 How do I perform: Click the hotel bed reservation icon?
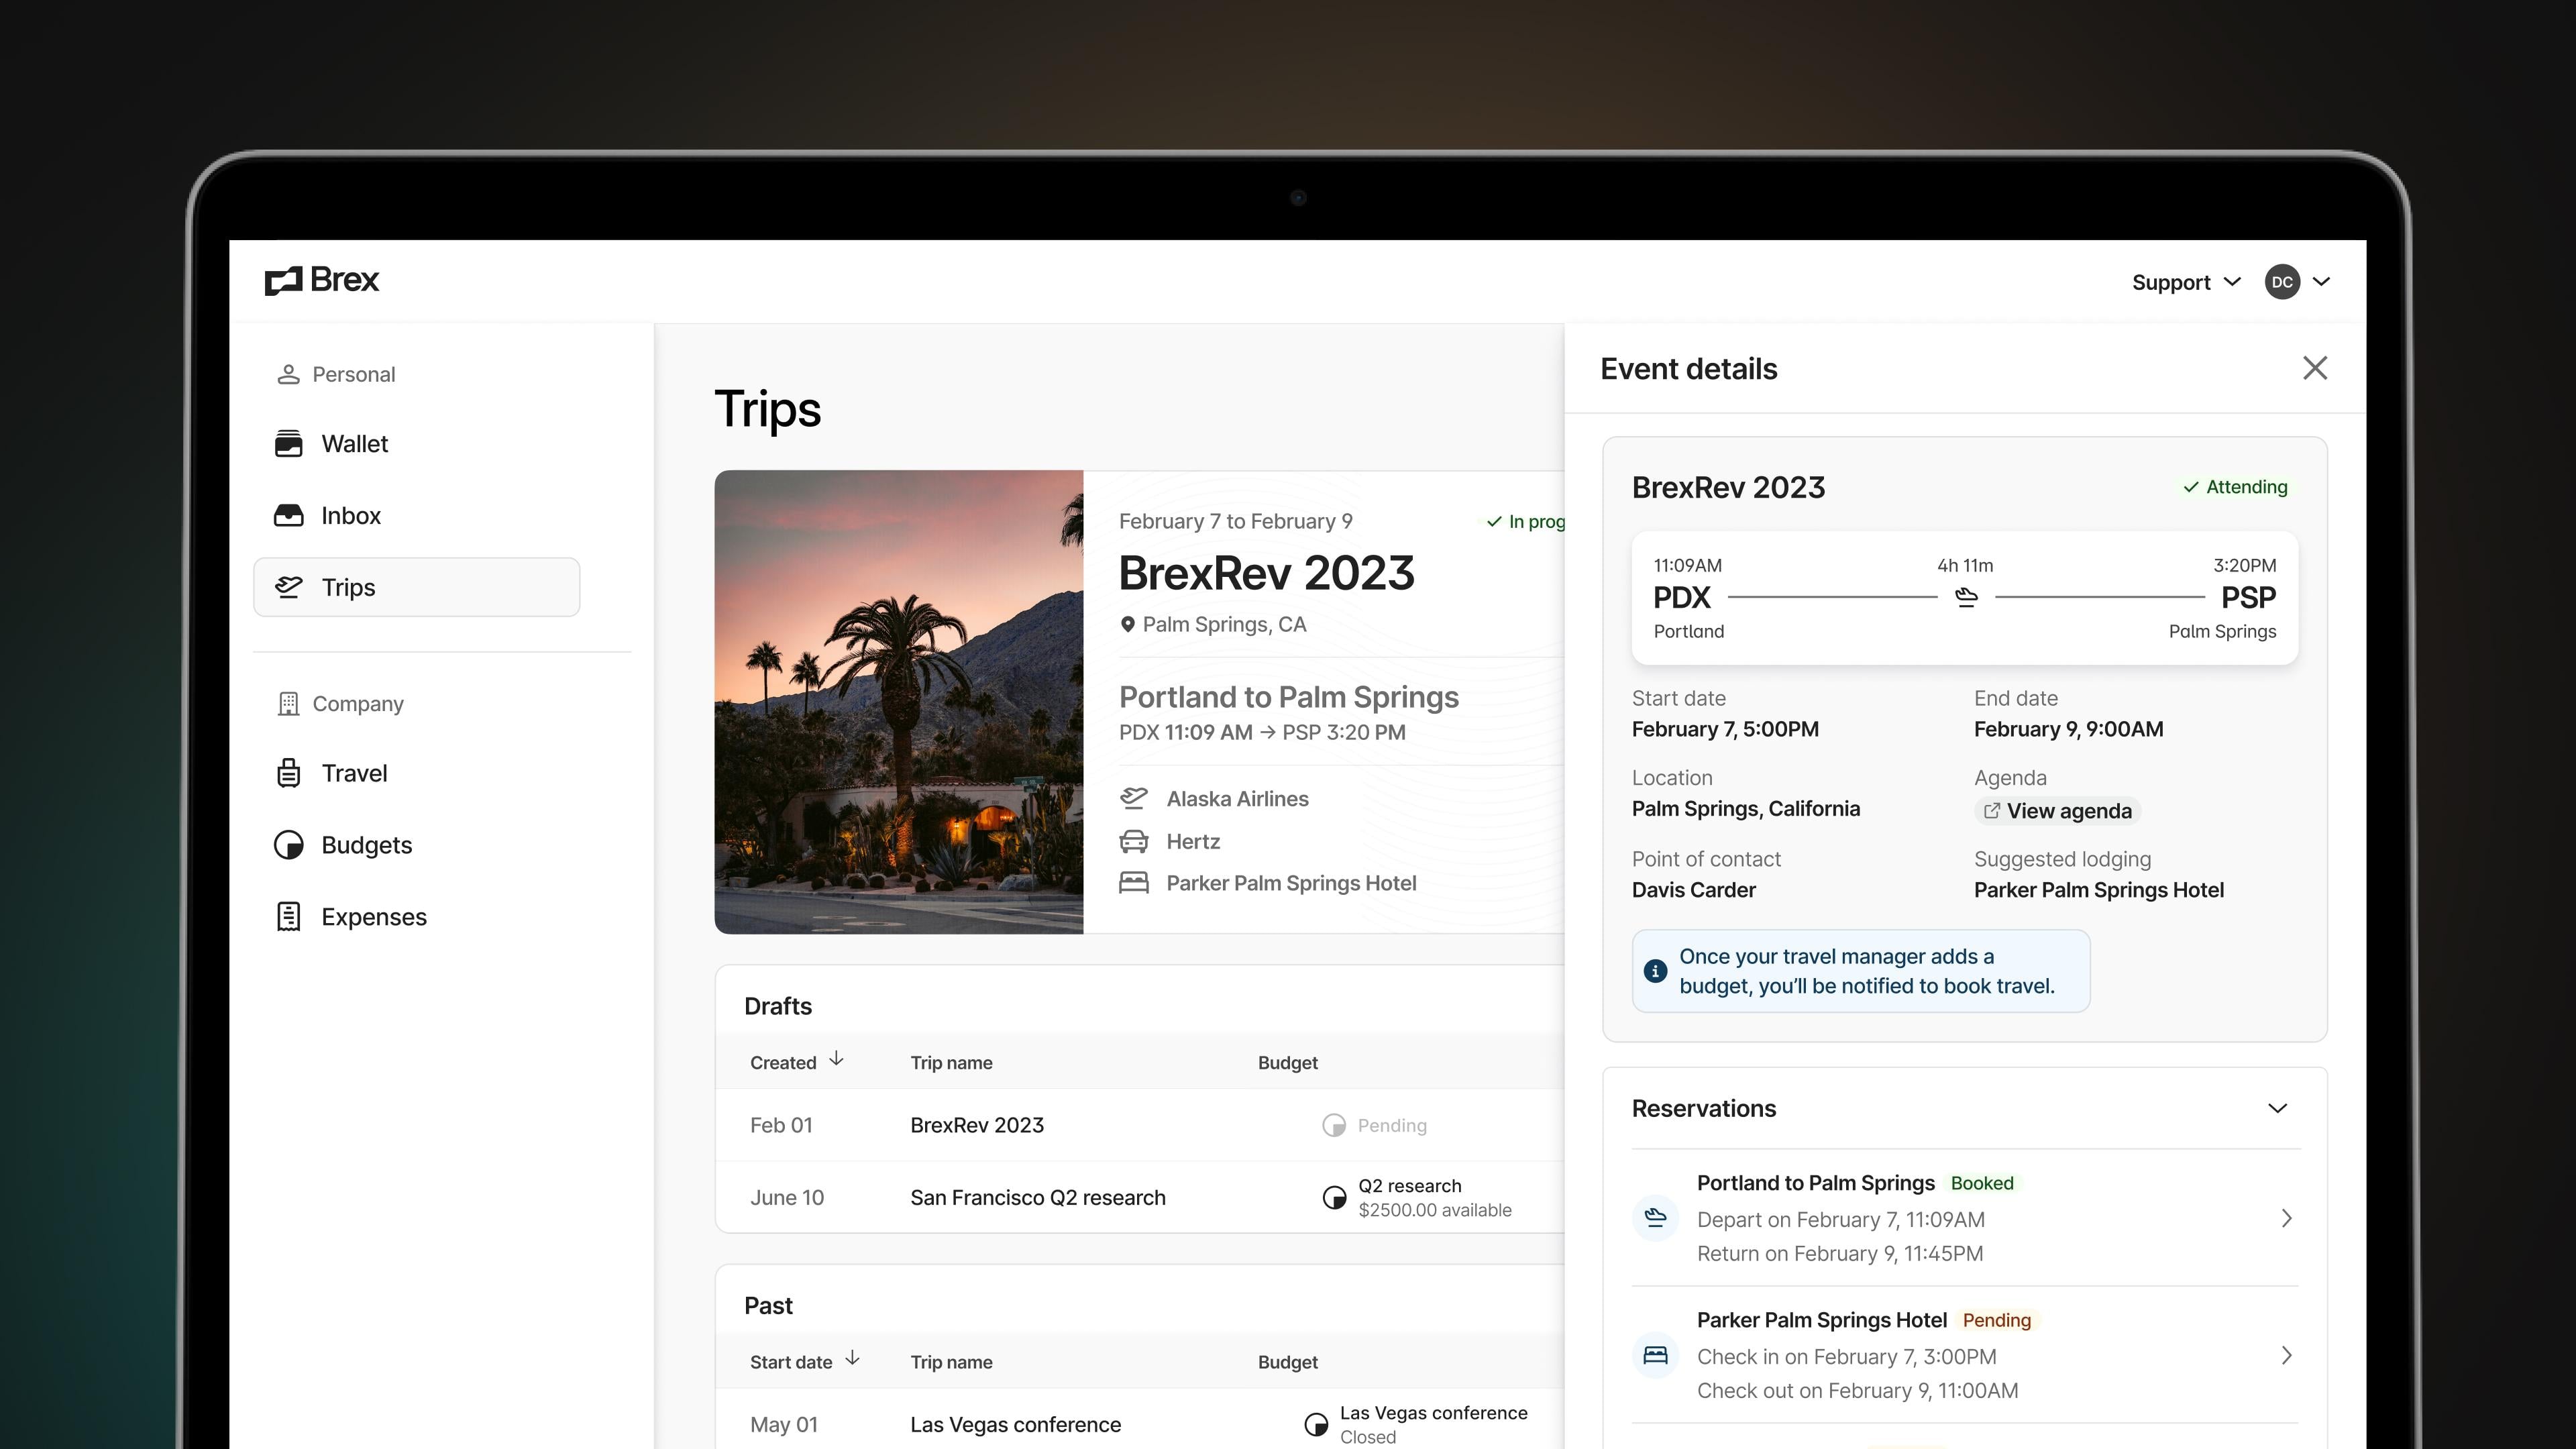(x=1655, y=1355)
